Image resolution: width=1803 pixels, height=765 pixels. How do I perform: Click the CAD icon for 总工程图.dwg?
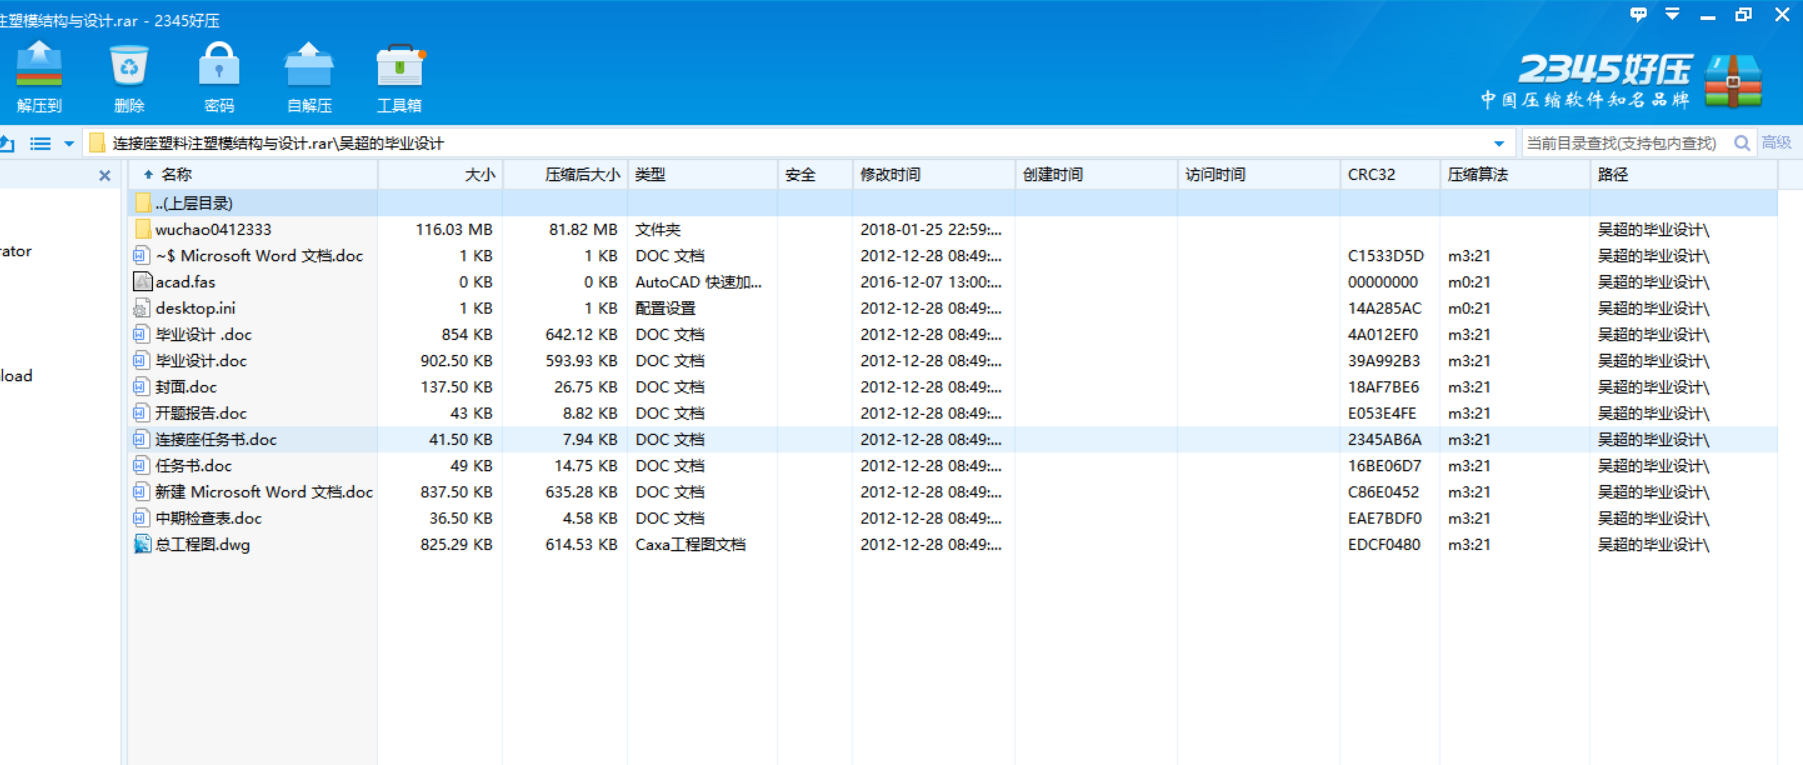pyautogui.click(x=142, y=544)
